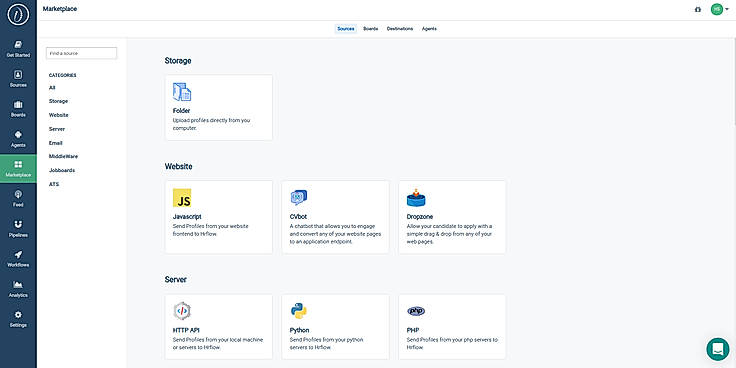The width and height of the screenshot is (736, 368).
Task: Open the user avatar menu
Action: pos(719,9)
